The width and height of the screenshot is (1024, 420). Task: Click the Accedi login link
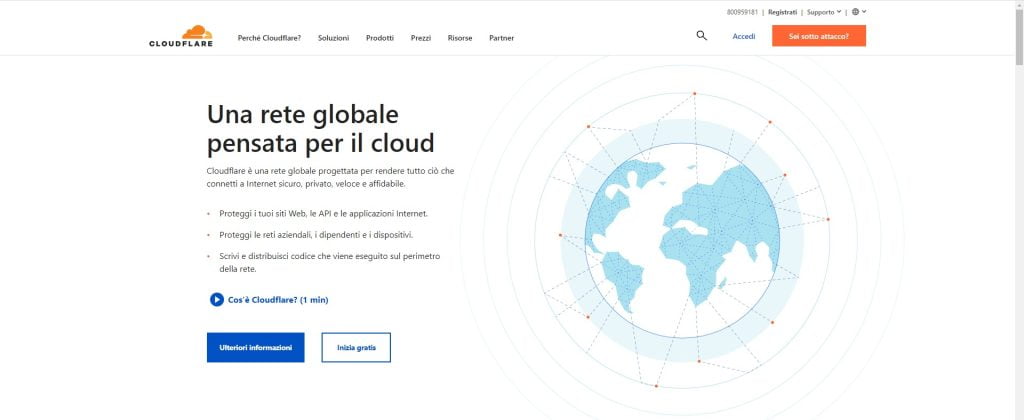[743, 36]
